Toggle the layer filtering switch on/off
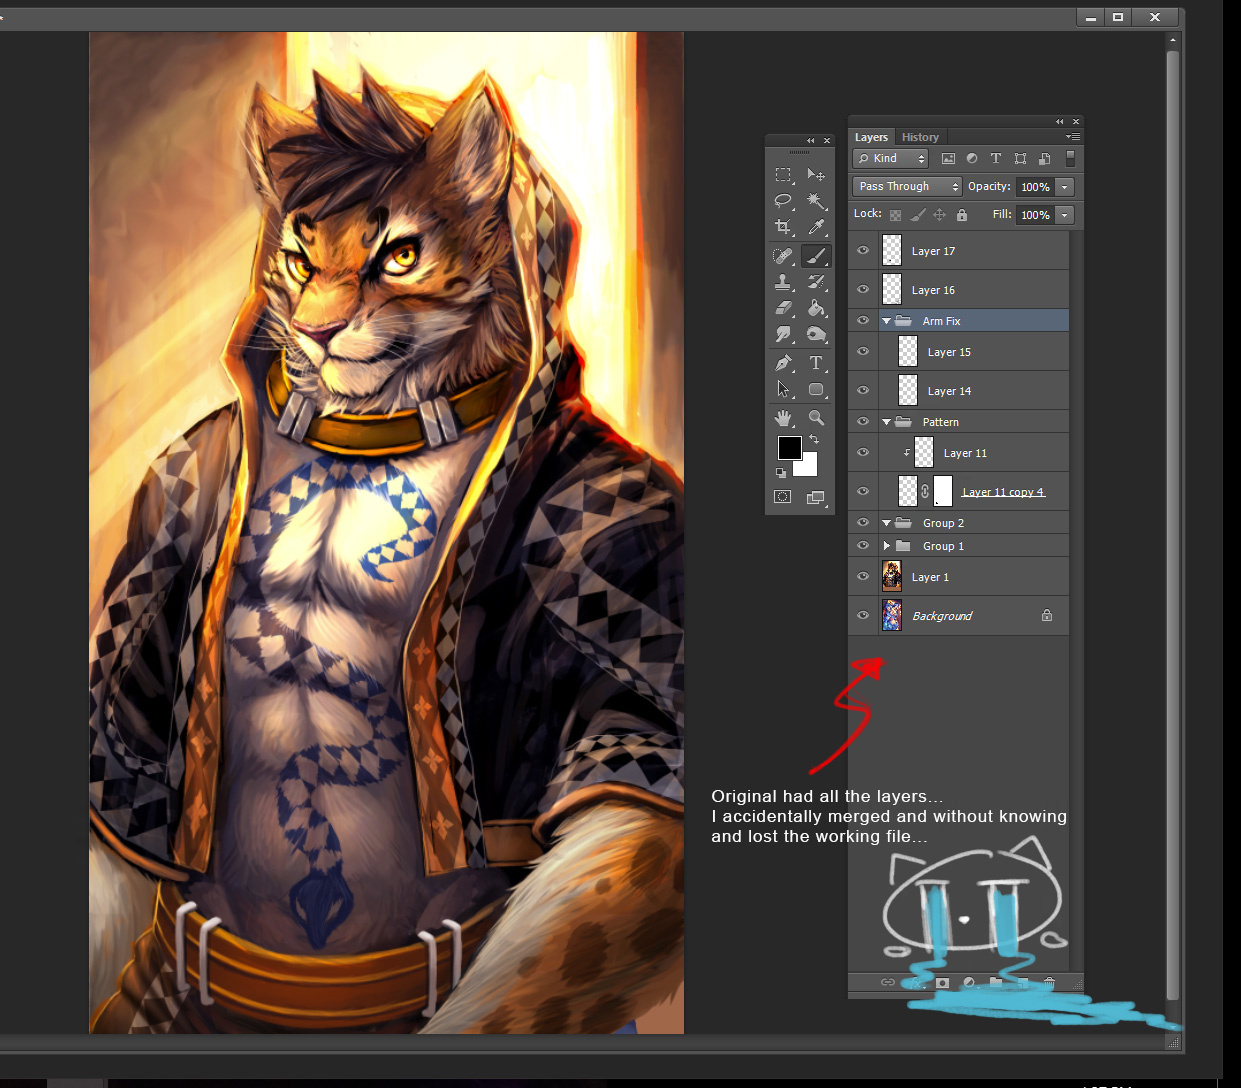Viewport: 1241px width, 1088px height. click(1070, 158)
